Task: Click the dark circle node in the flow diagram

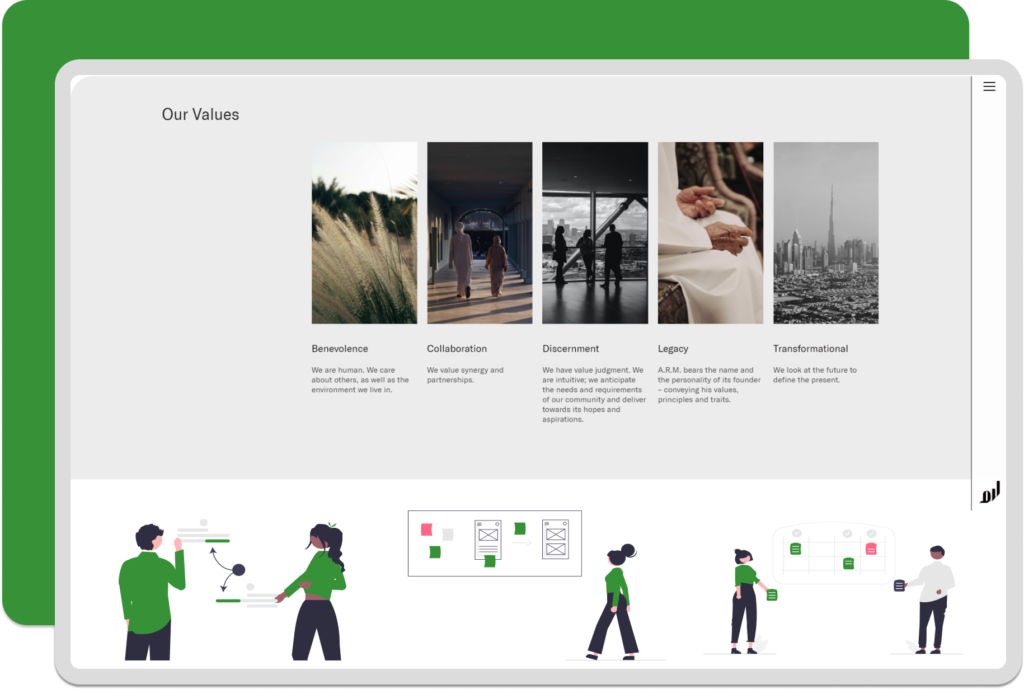Action: click(x=238, y=570)
